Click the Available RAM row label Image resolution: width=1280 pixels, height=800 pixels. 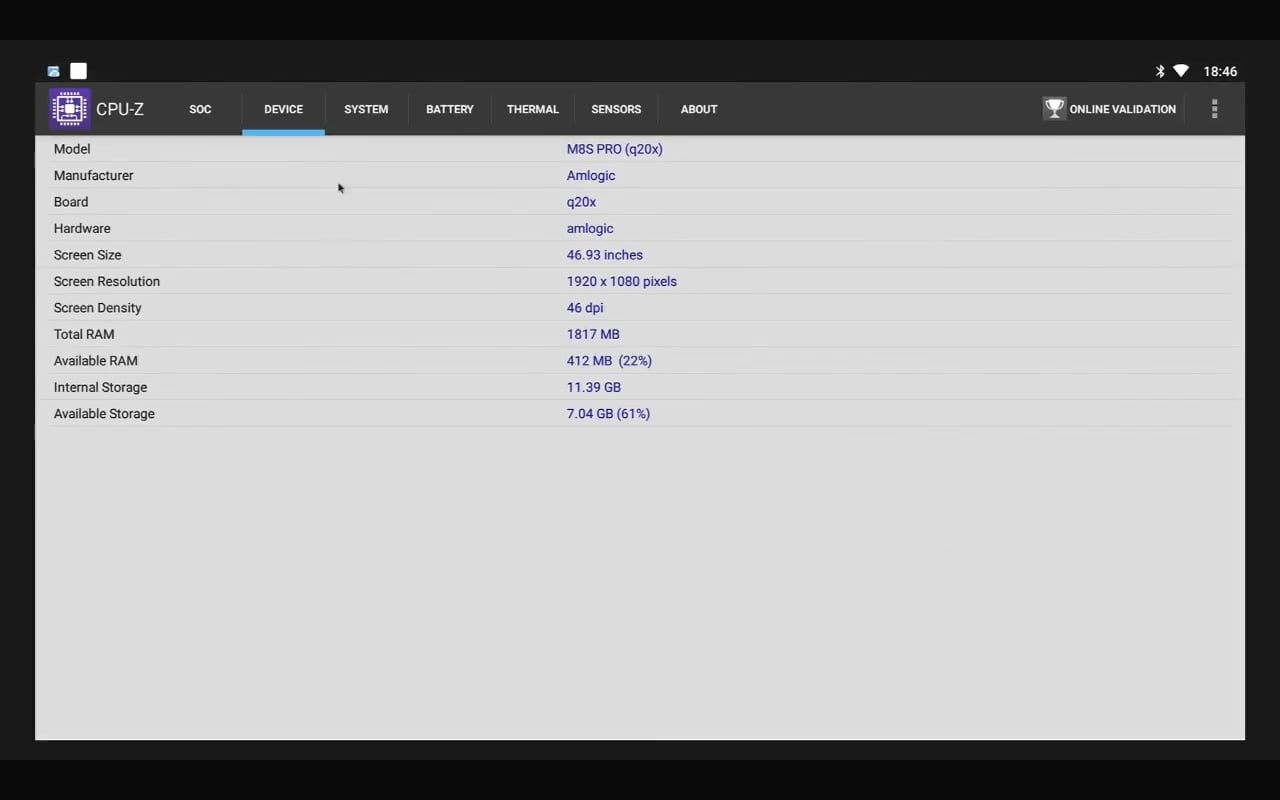point(96,361)
